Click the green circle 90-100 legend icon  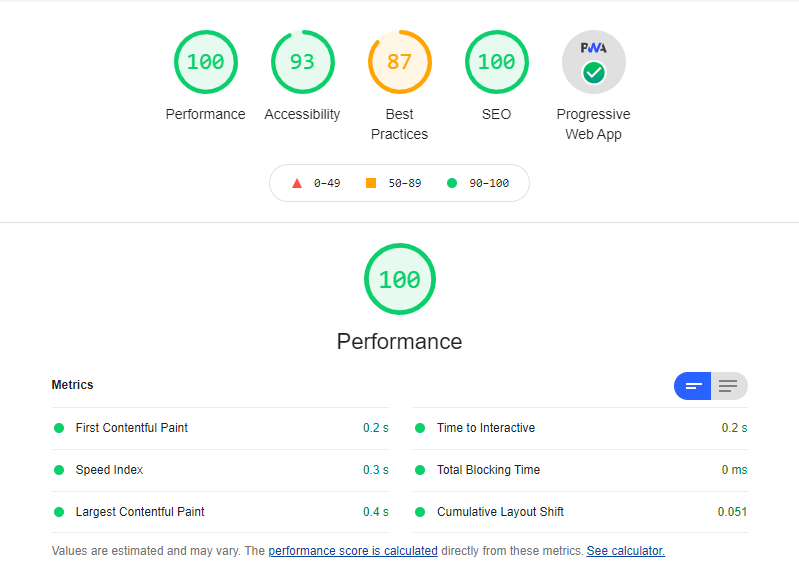click(x=452, y=183)
